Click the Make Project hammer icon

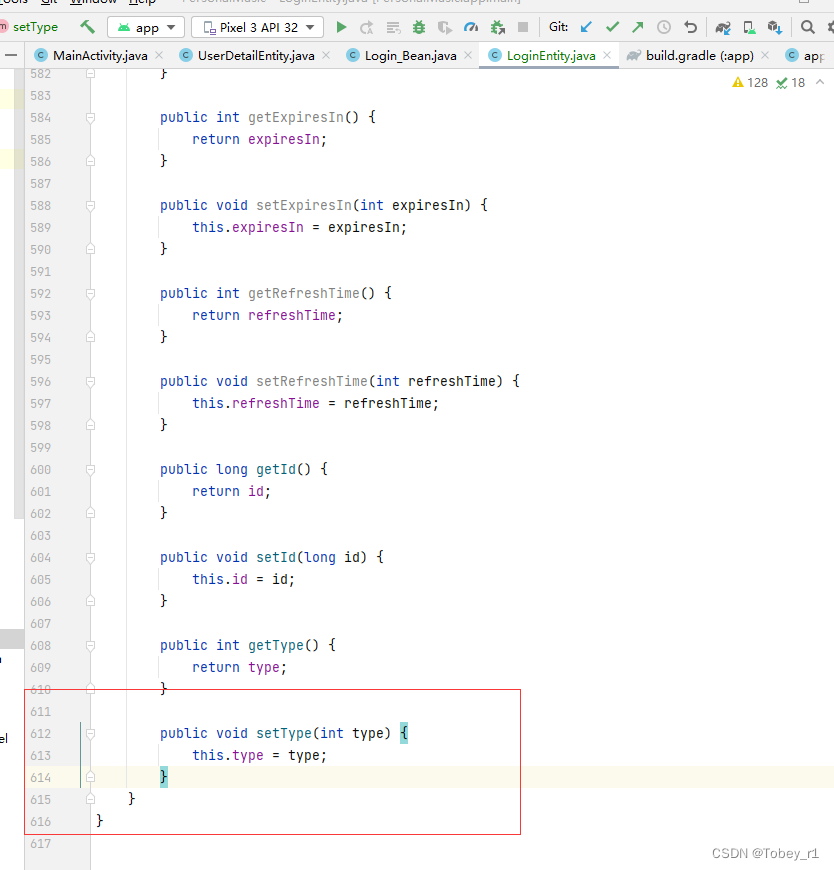(x=88, y=27)
